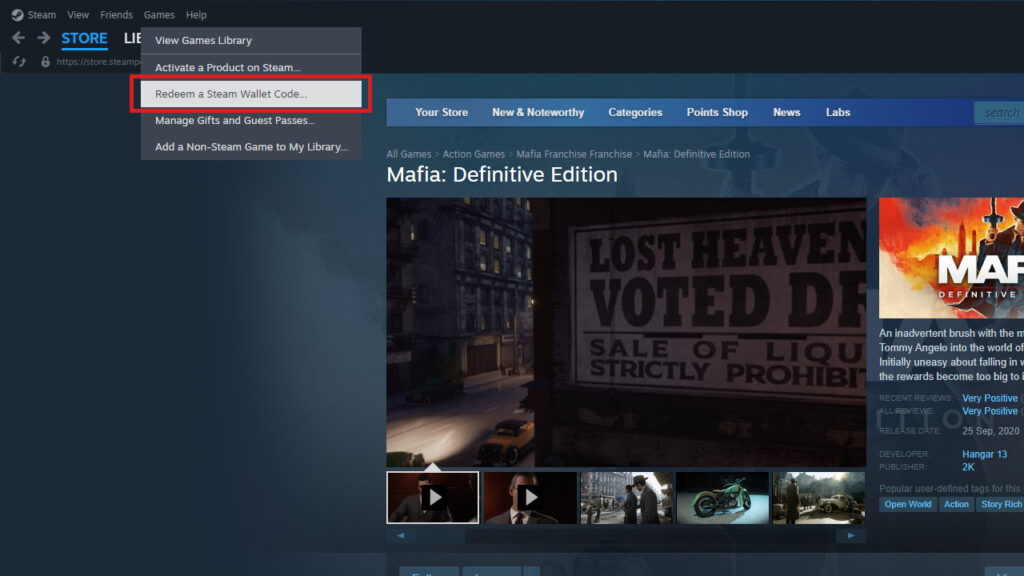This screenshot has height=576, width=1024.
Task: Play the first Mafia trailer video
Action: click(x=432, y=497)
